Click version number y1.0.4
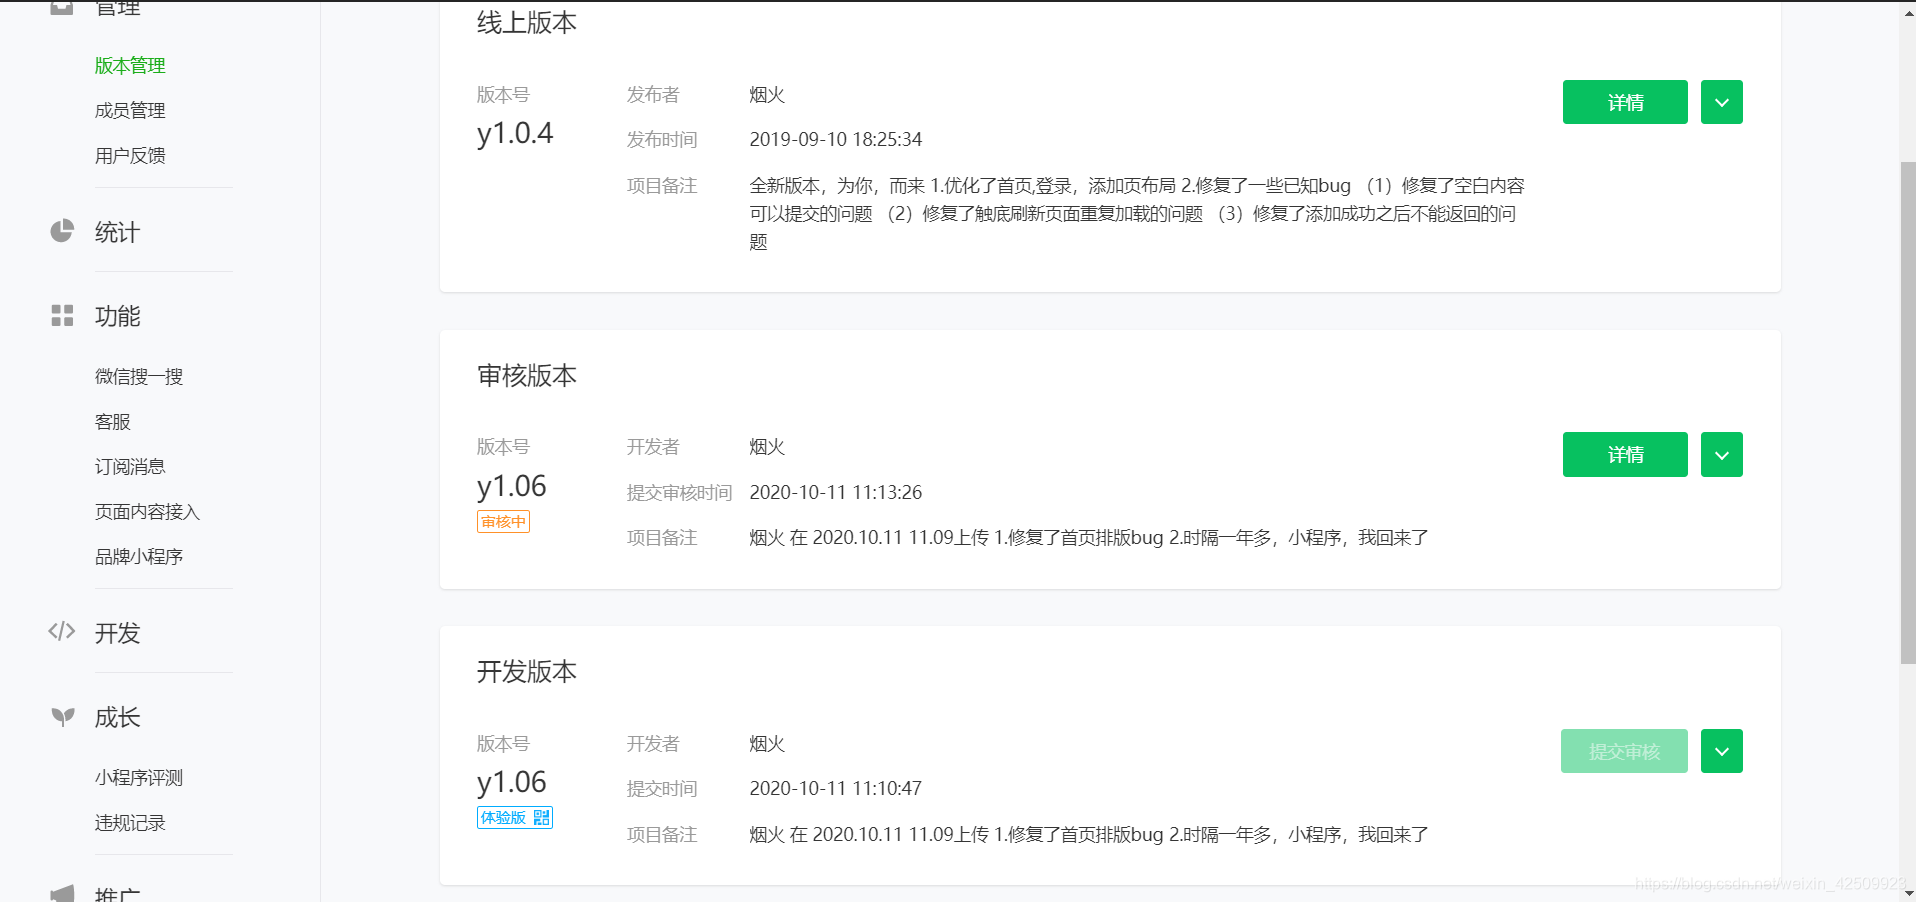This screenshot has height=902, width=1916. tap(515, 133)
